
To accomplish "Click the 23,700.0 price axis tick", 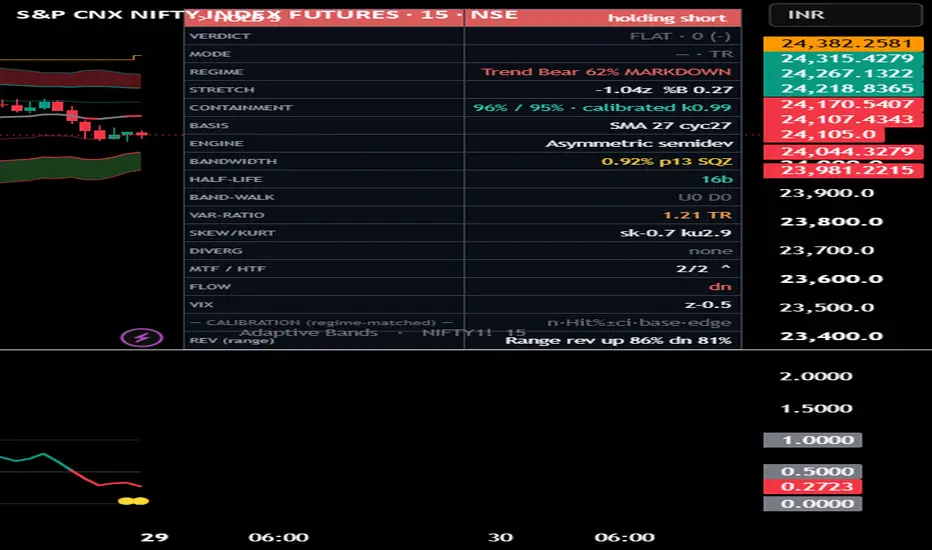I will click(x=827, y=250).
